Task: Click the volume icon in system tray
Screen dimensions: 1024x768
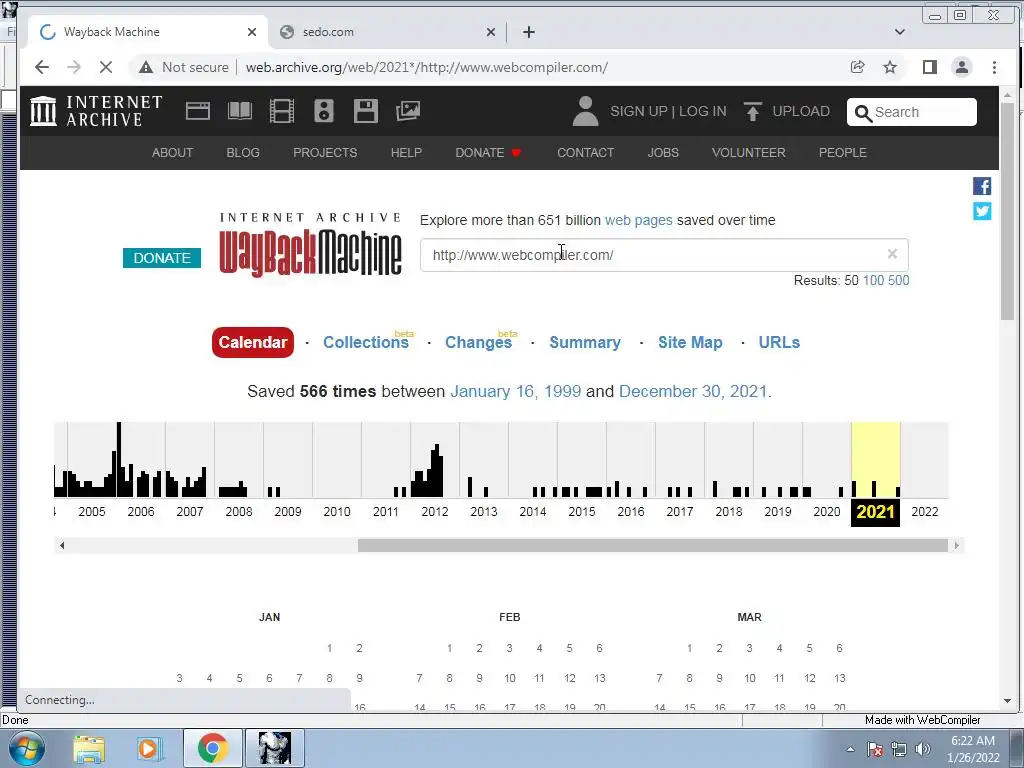Action: tap(923, 749)
